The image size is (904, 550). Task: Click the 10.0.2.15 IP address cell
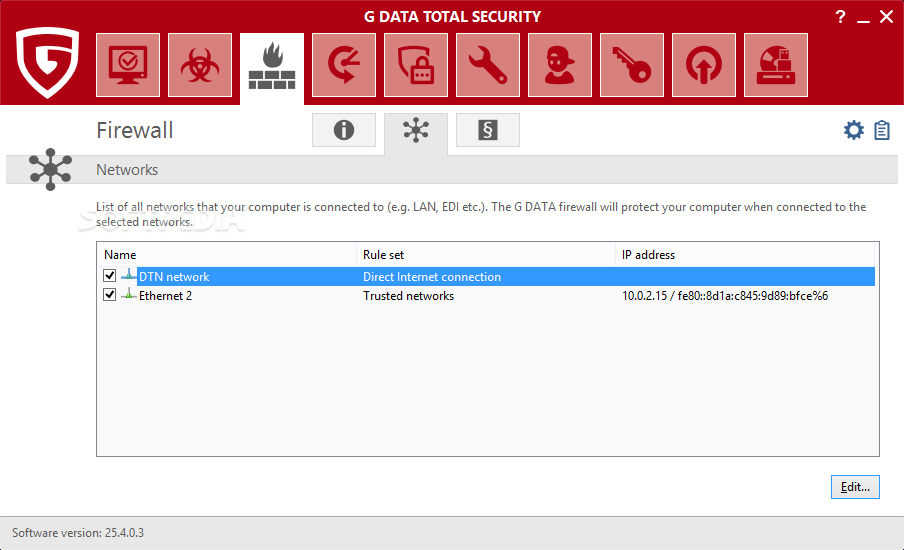tap(725, 296)
